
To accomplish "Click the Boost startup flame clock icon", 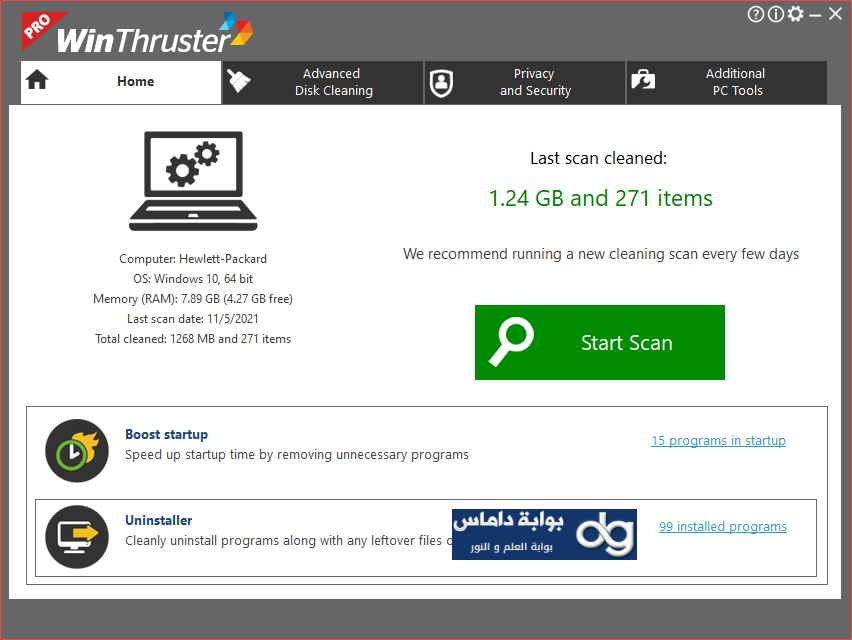I will coord(77,450).
